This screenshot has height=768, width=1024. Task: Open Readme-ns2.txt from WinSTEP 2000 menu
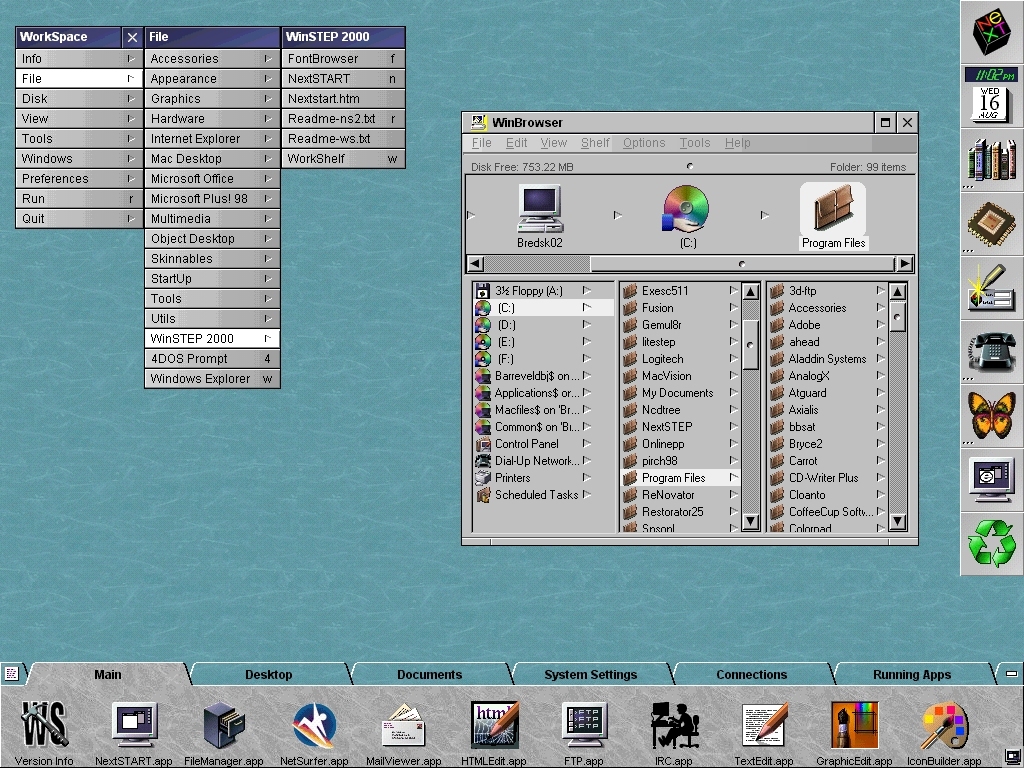(x=344, y=119)
